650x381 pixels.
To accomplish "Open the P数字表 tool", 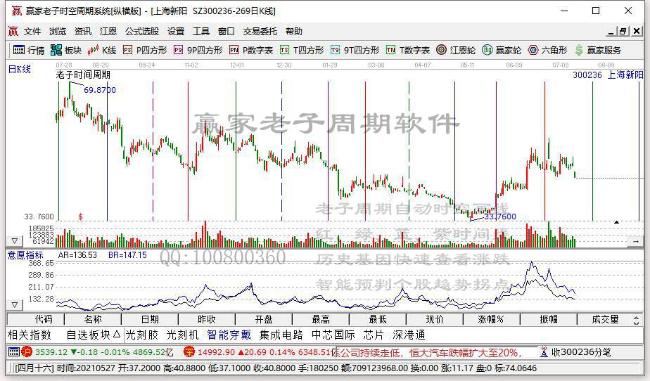I will click(x=251, y=50).
